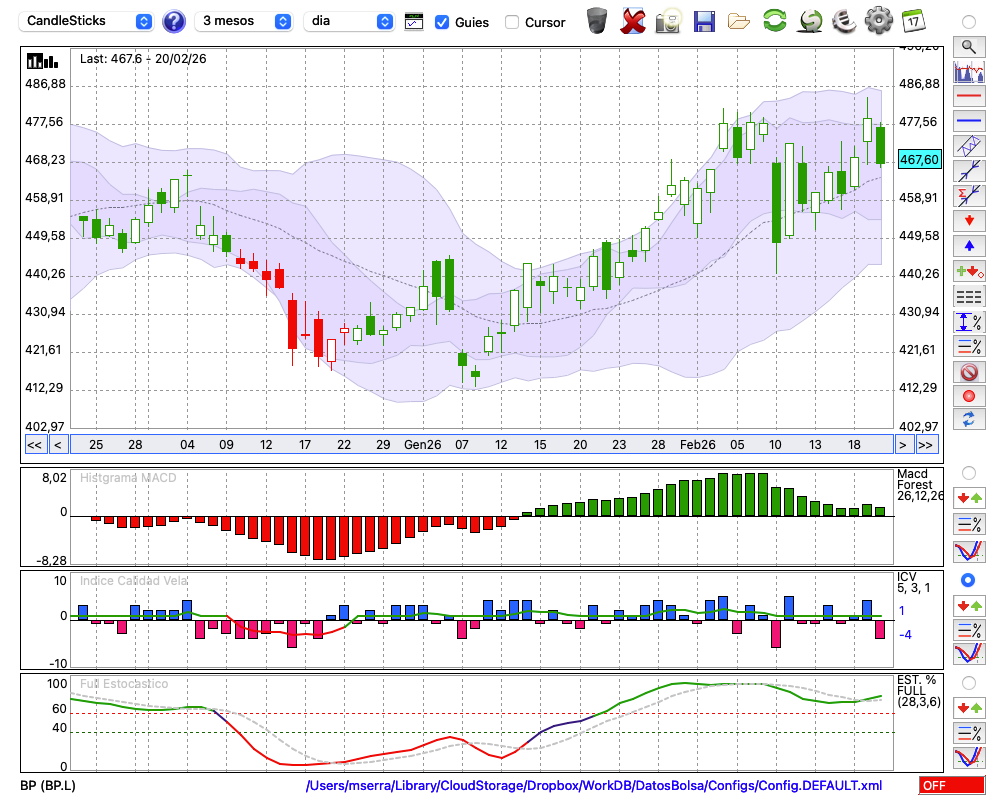Screen dimensions: 1000x800
Task: Click the trash can icon in toolbar
Action: [597, 20]
